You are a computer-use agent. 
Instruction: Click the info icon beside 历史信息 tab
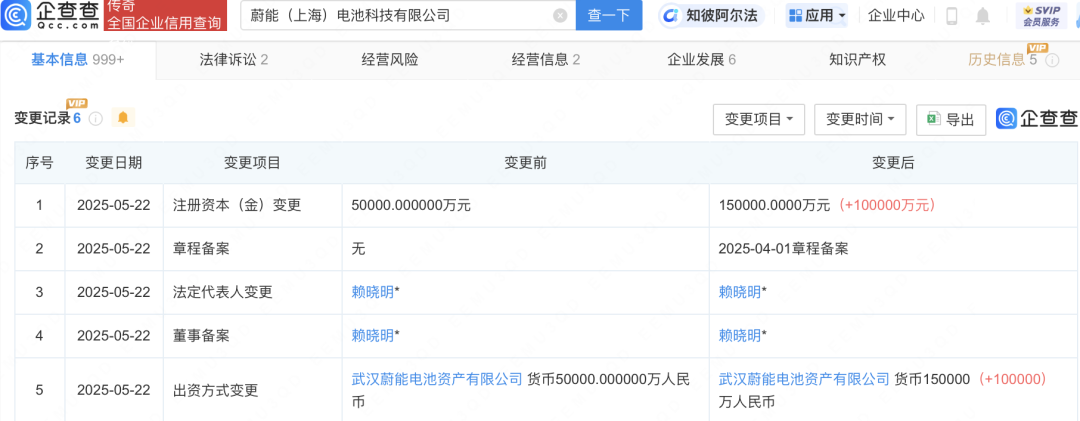1052,60
